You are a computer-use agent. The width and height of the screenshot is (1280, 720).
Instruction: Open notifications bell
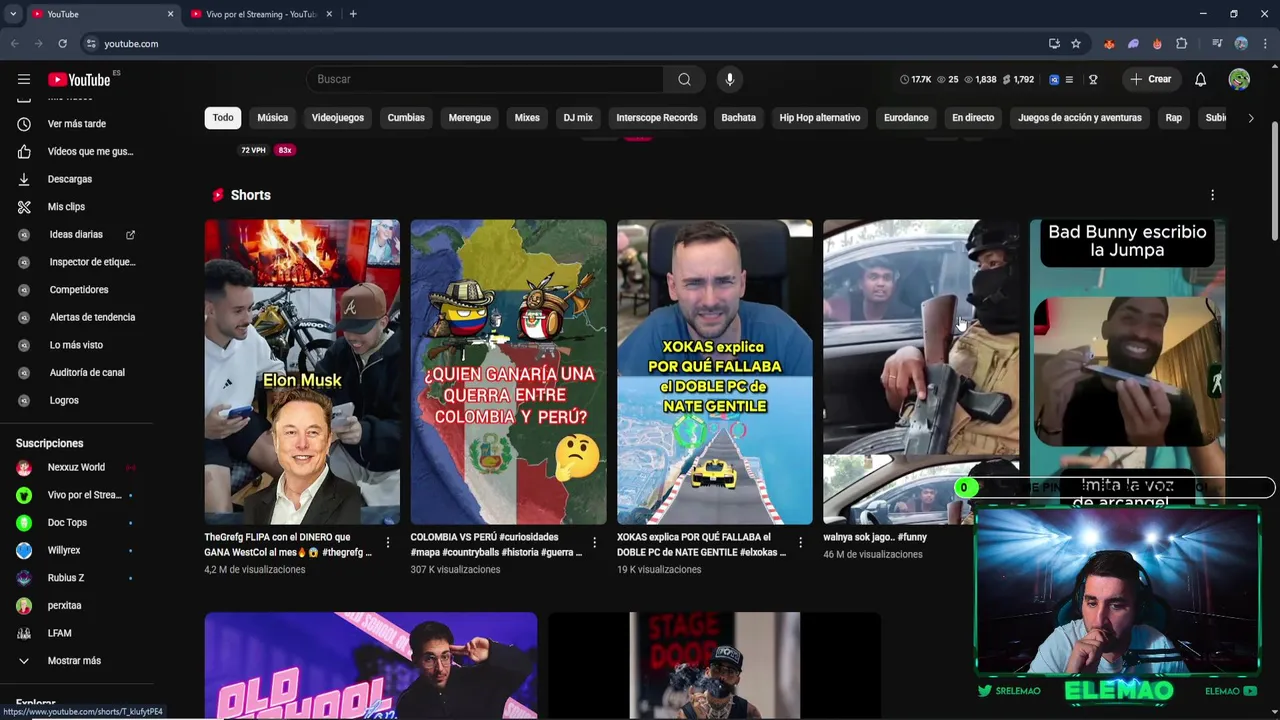point(1200,79)
